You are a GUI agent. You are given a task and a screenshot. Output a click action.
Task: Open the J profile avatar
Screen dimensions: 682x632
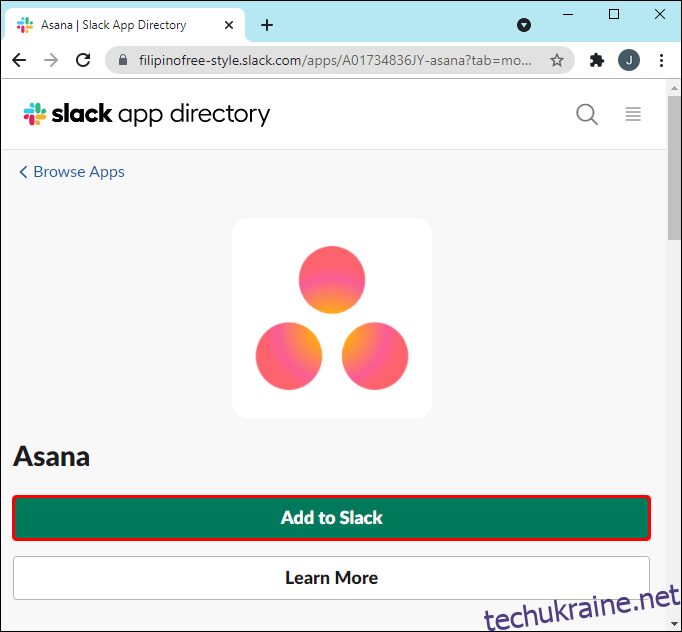tap(629, 60)
